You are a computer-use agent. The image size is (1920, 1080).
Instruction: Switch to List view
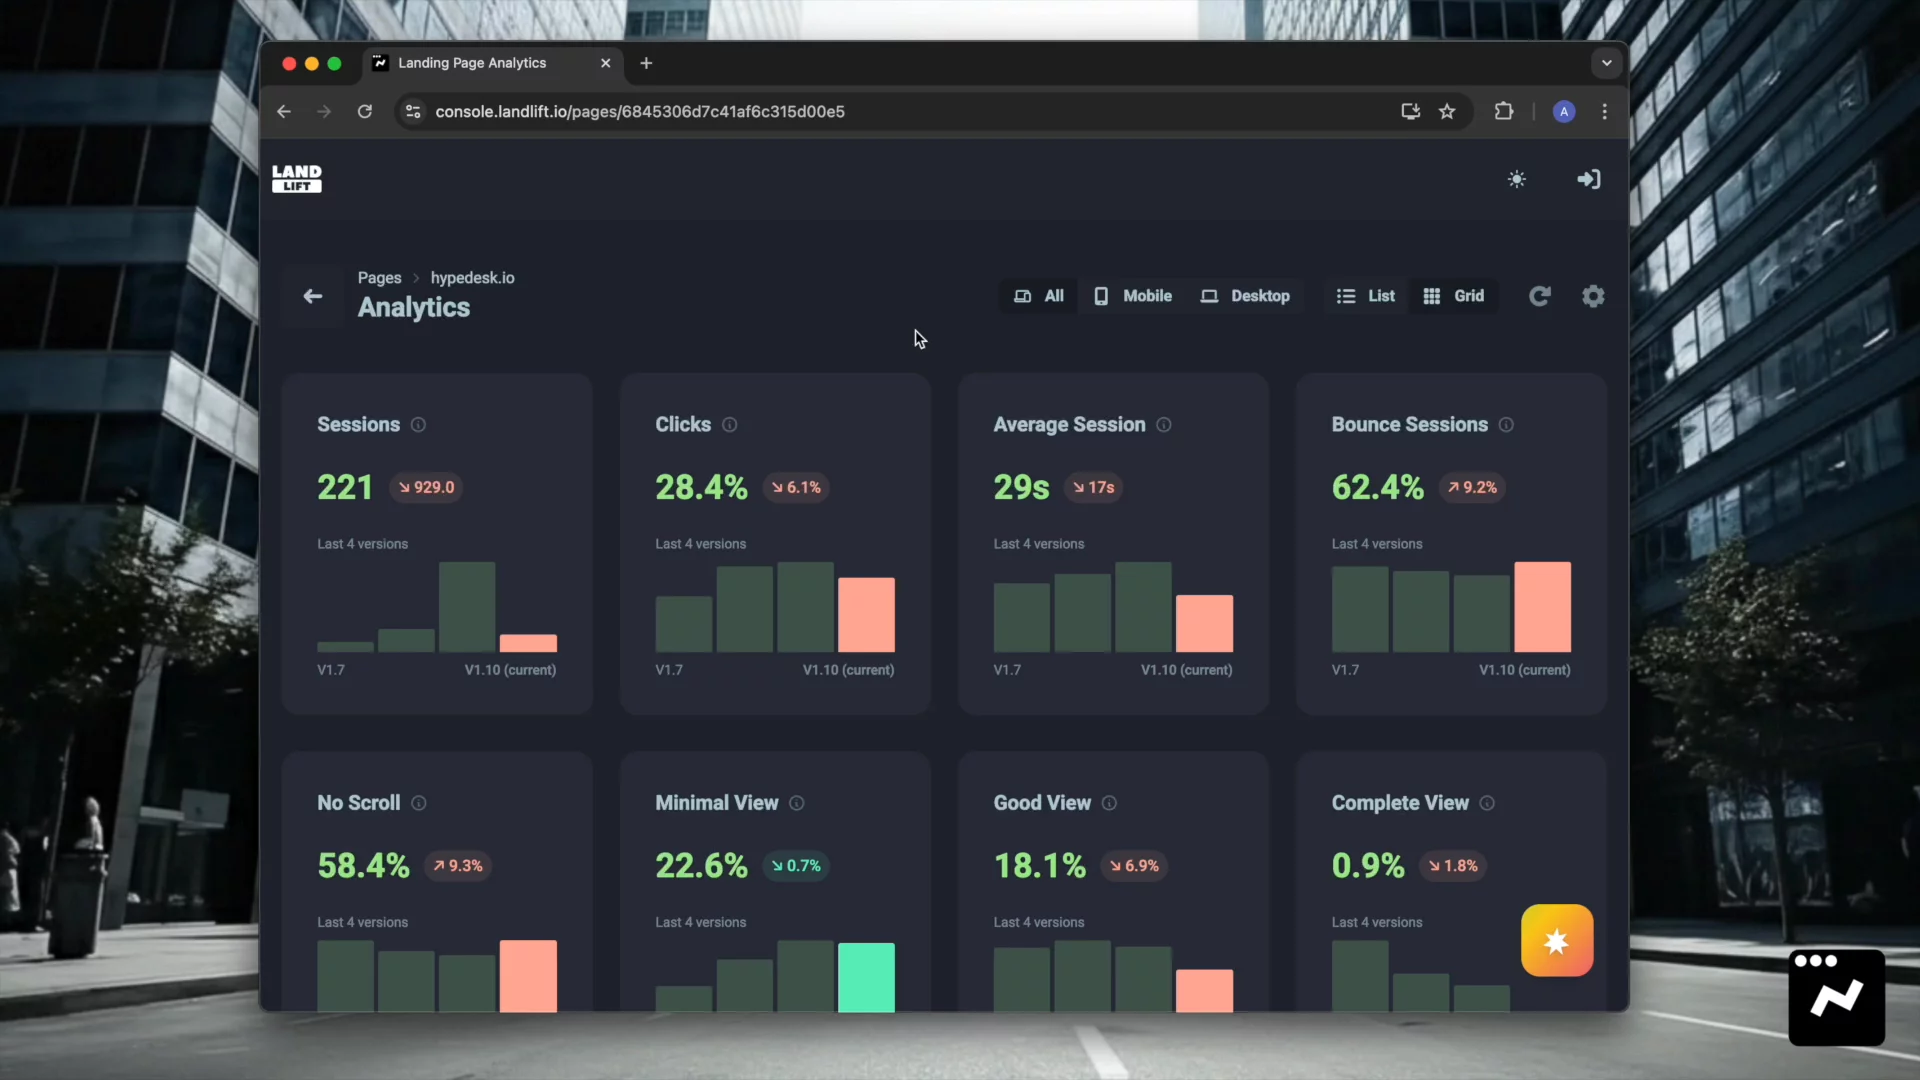pyautogui.click(x=1366, y=296)
